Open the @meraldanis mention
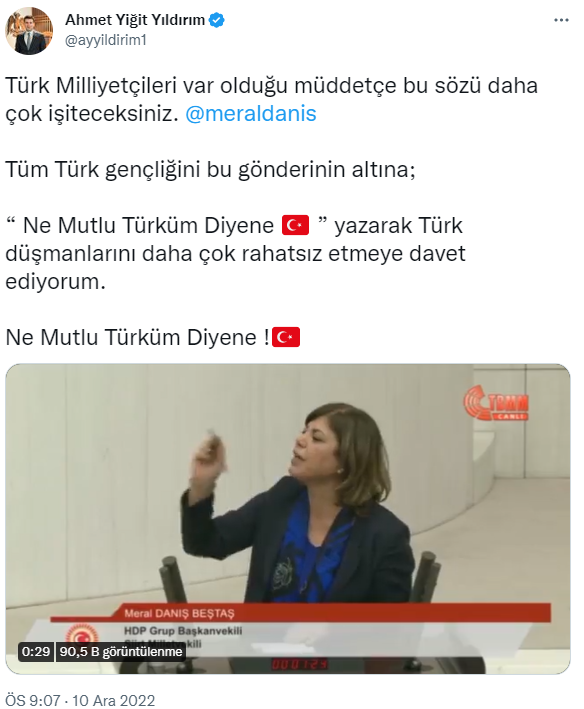584x709 pixels. pos(251,113)
